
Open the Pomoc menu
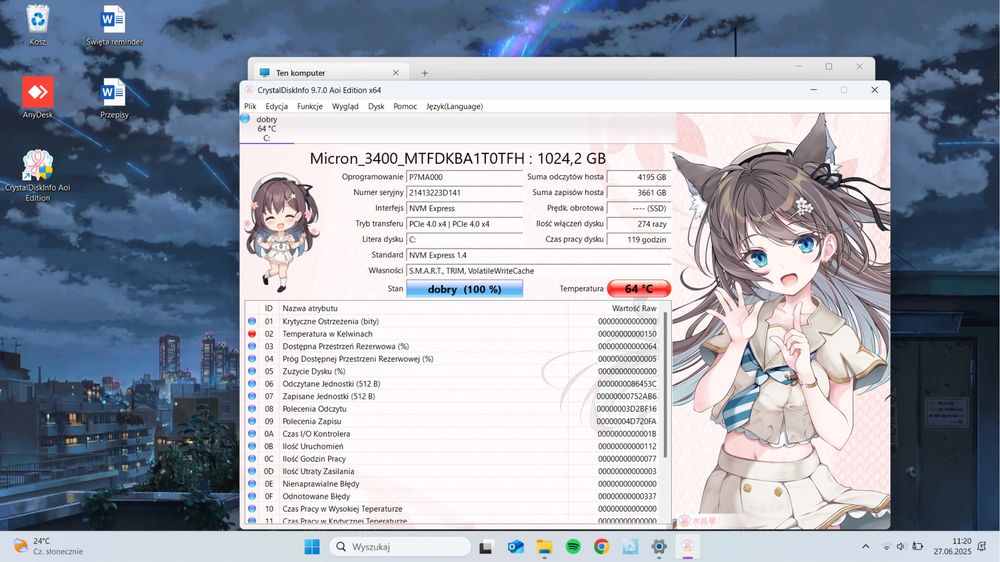point(405,107)
